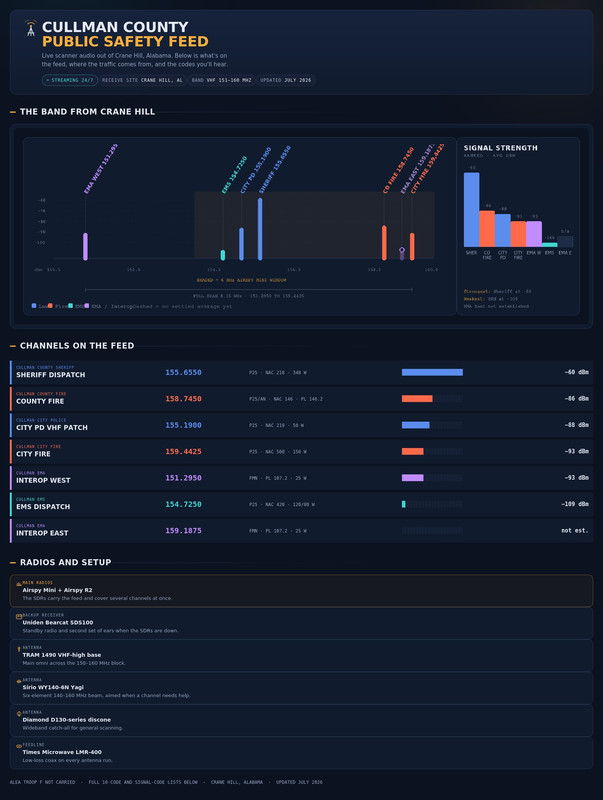Click the County Fire signal level bar
This screenshot has width=603, height=800.
(432, 398)
